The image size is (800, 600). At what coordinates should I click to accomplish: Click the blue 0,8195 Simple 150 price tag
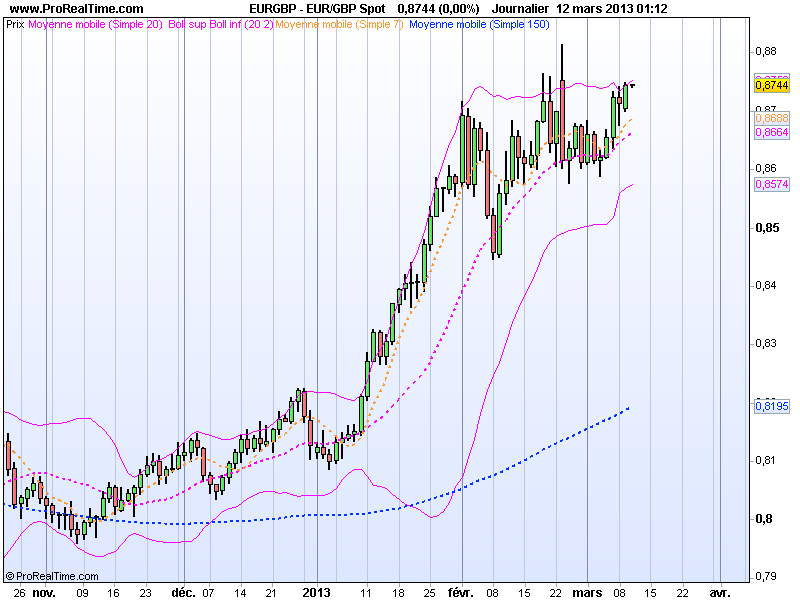point(770,404)
